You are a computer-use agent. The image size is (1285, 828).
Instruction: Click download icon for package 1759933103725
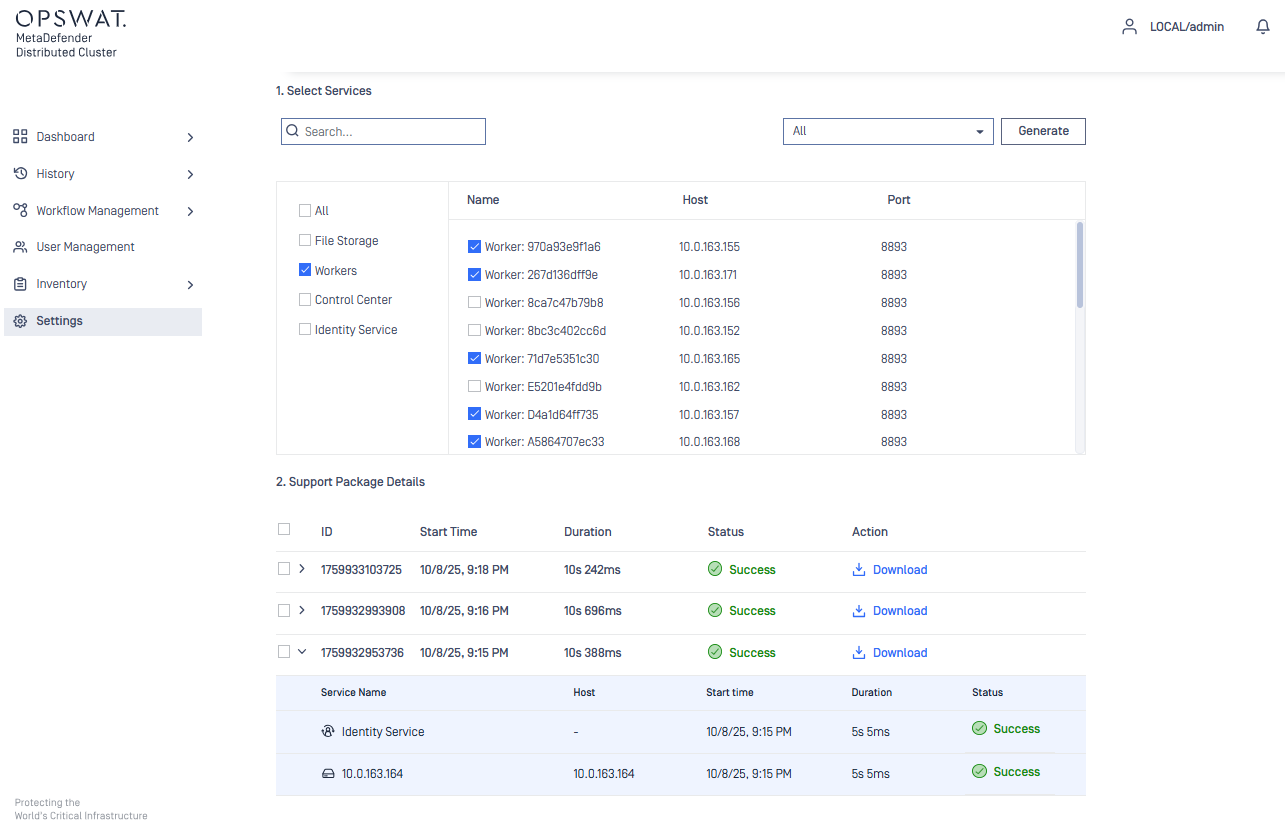coord(858,570)
